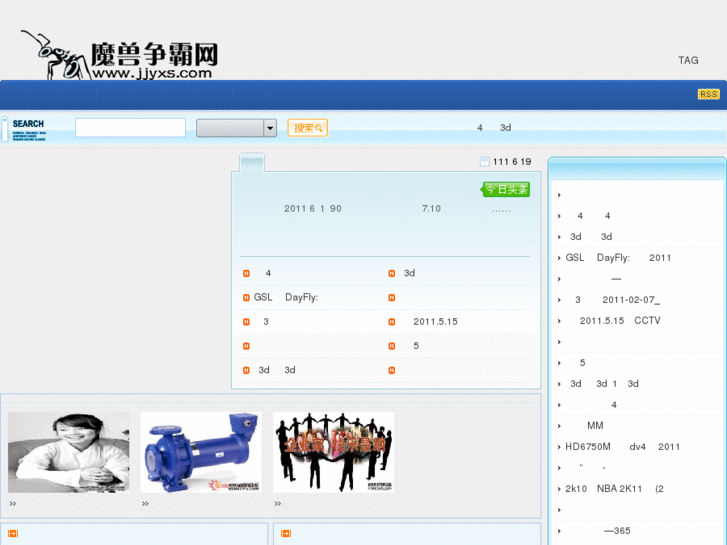Click the green 今日头条 badge
727x545 pixels.
pyautogui.click(x=505, y=189)
